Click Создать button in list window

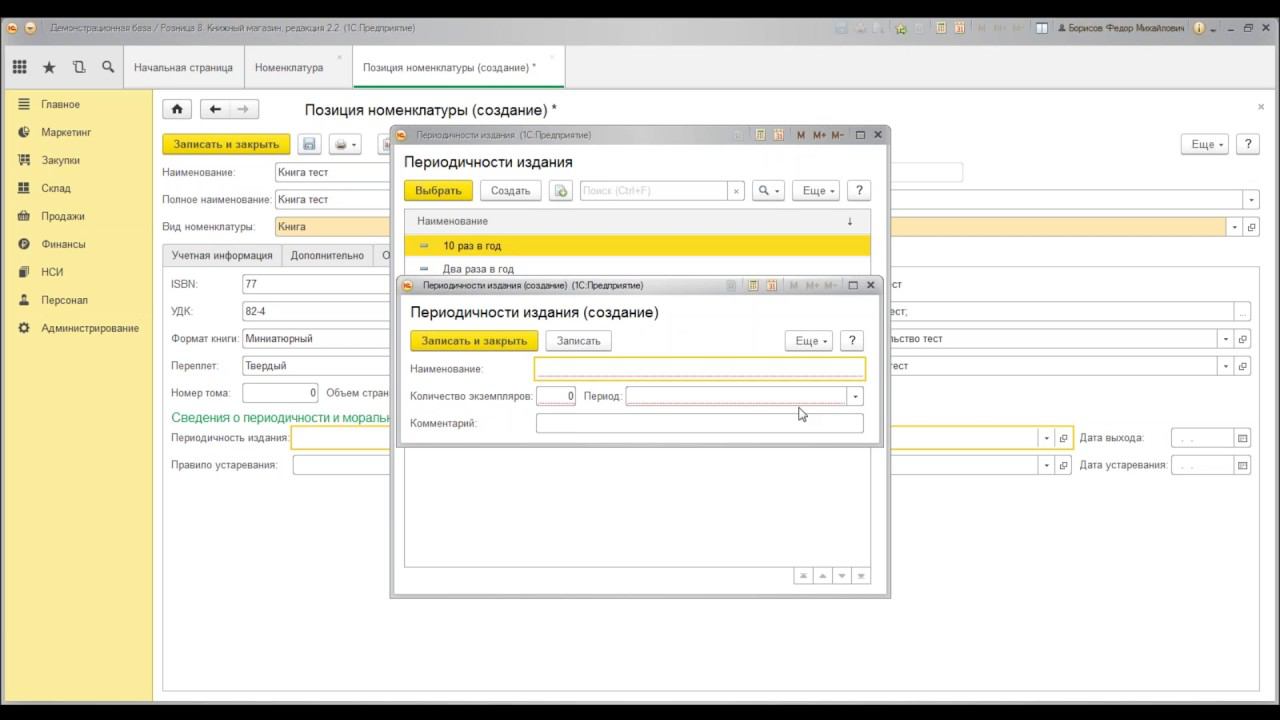tap(510, 190)
